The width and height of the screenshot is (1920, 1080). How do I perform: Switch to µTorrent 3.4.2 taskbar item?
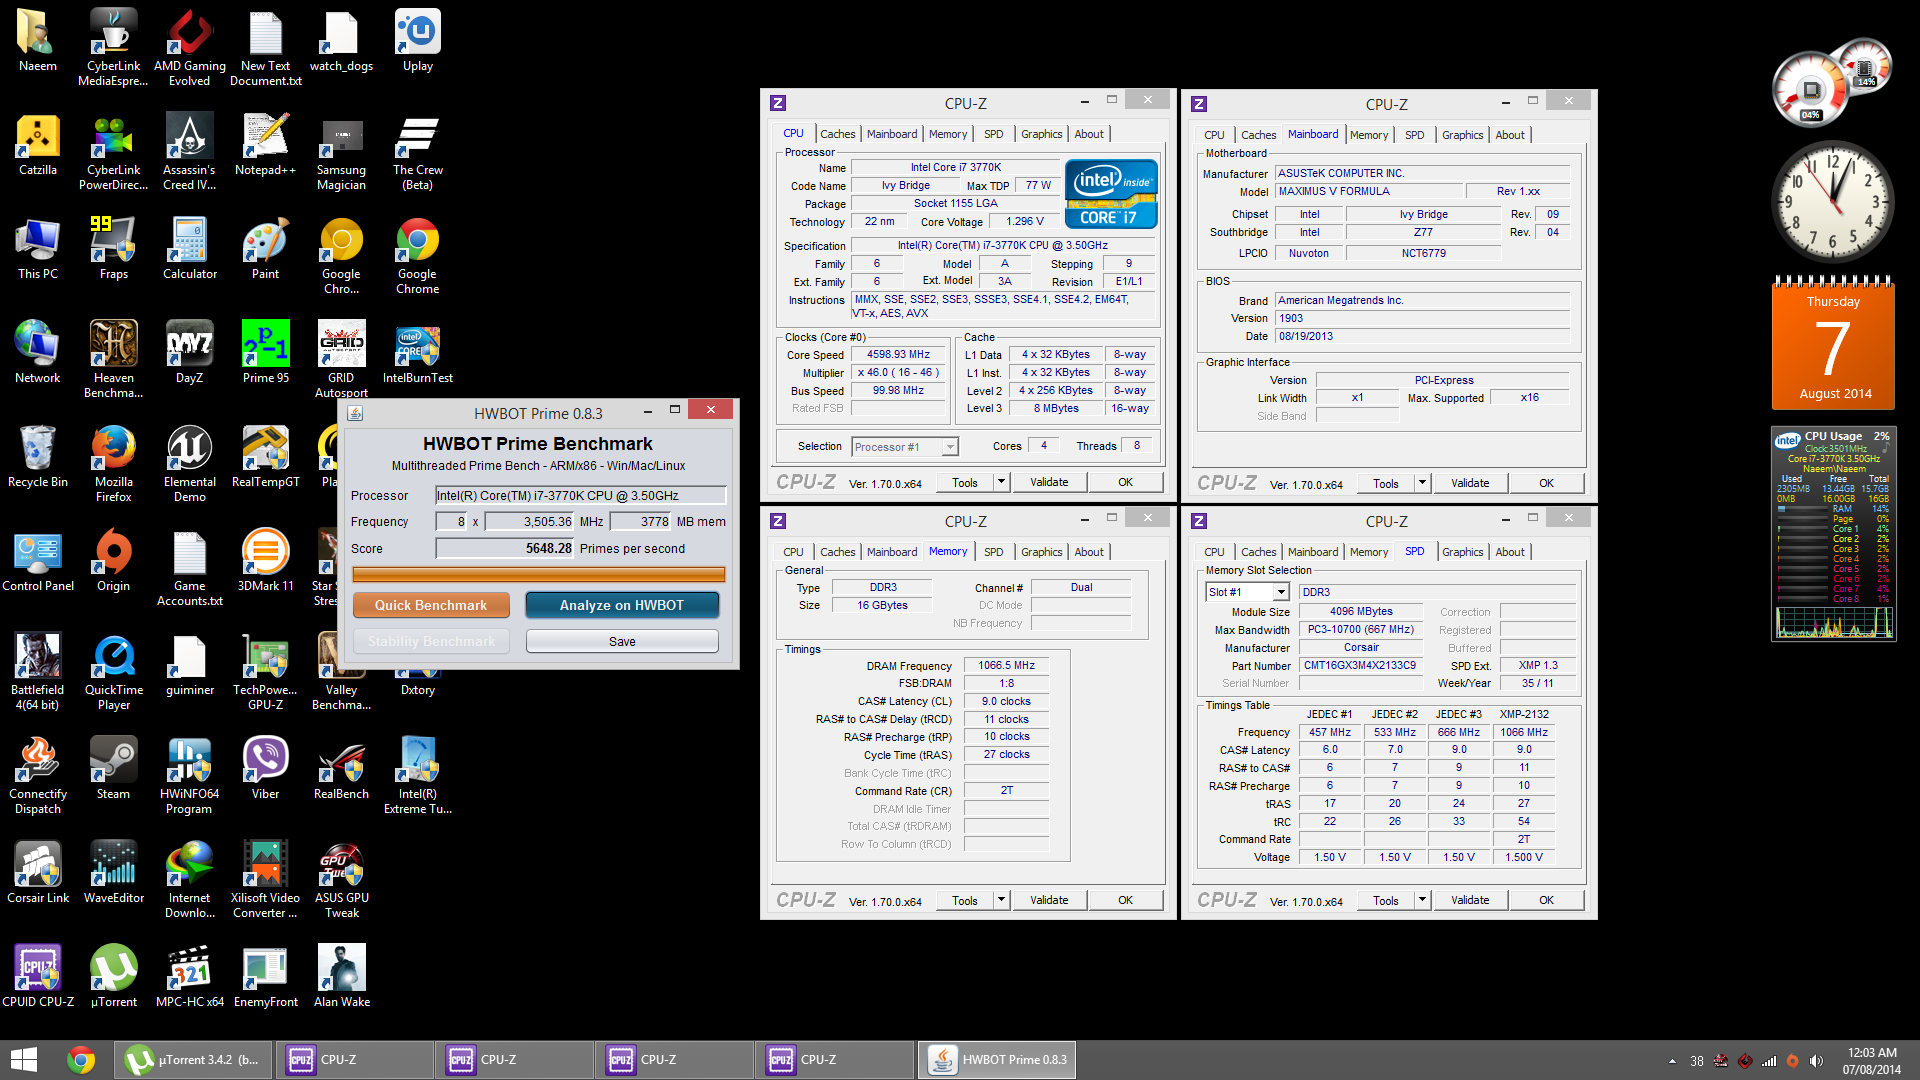pos(192,1060)
